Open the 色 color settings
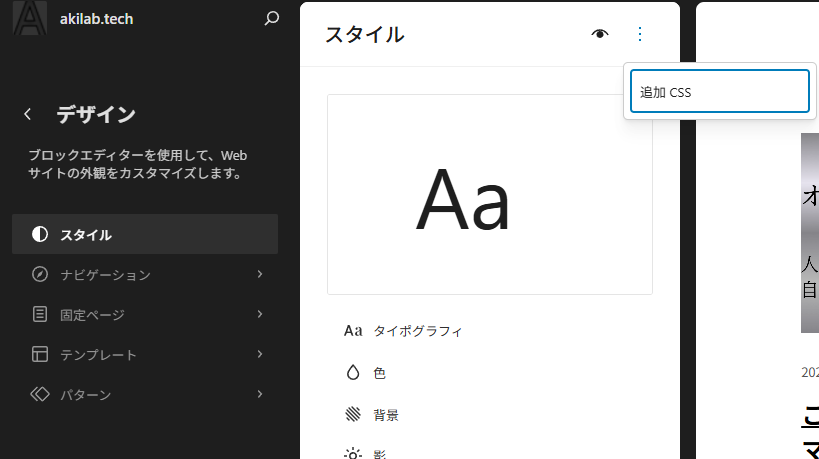 379,373
